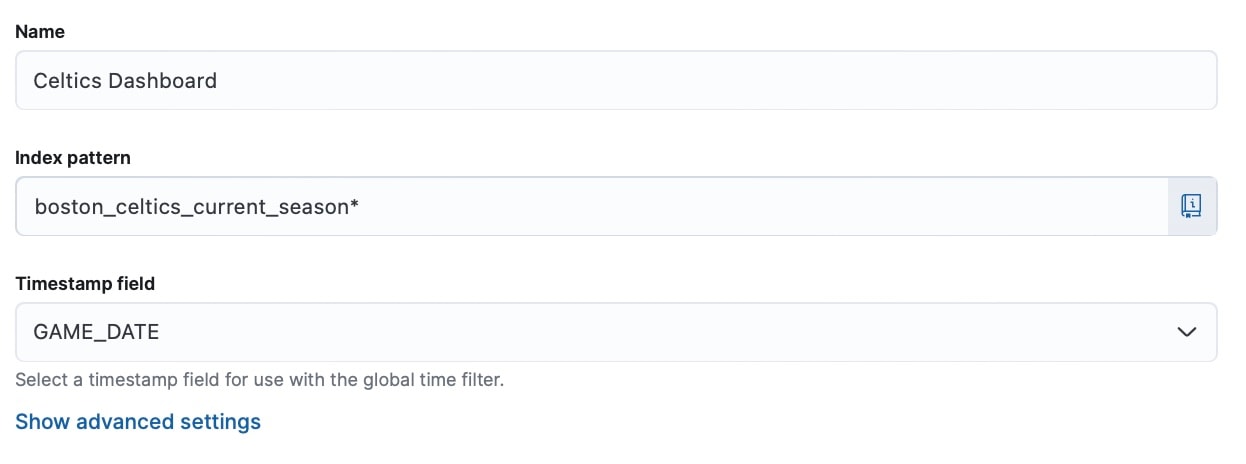Image resolution: width=1246 pixels, height=464 pixels.
Task: Expand the Timestamp field chevron arrow
Action: pyautogui.click(x=1187, y=332)
